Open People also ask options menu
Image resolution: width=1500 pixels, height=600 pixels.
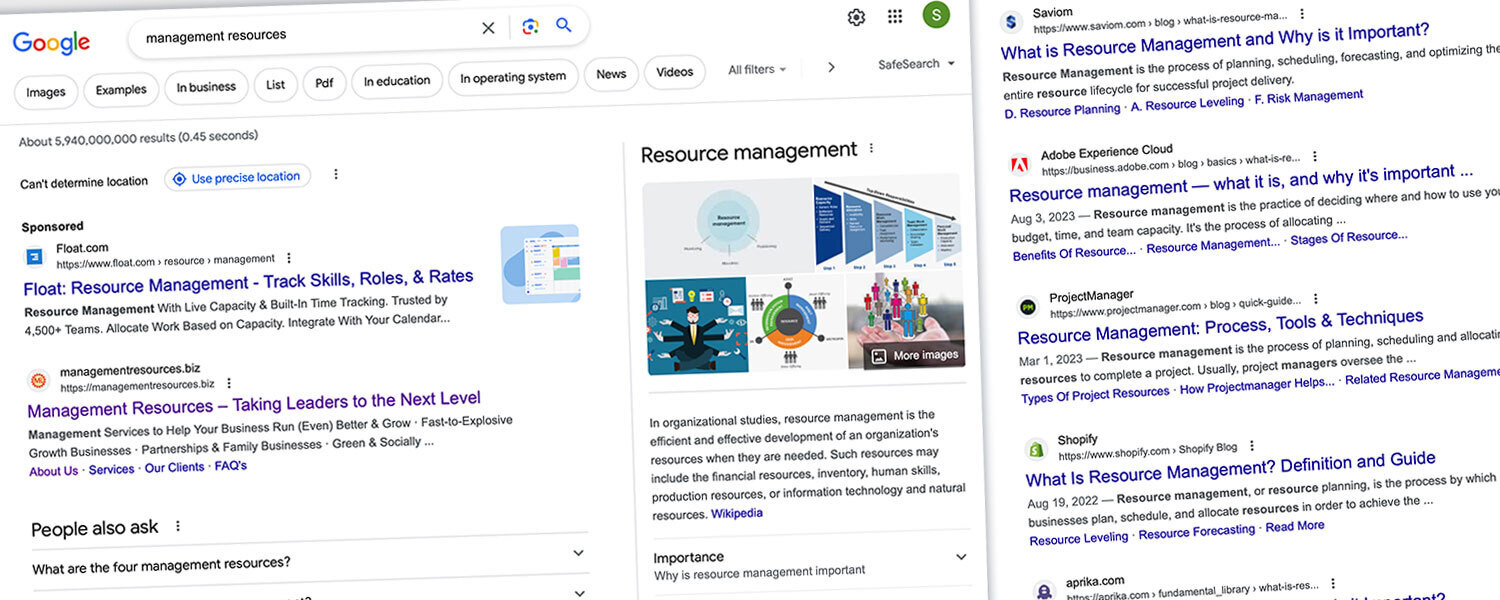tap(178, 526)
